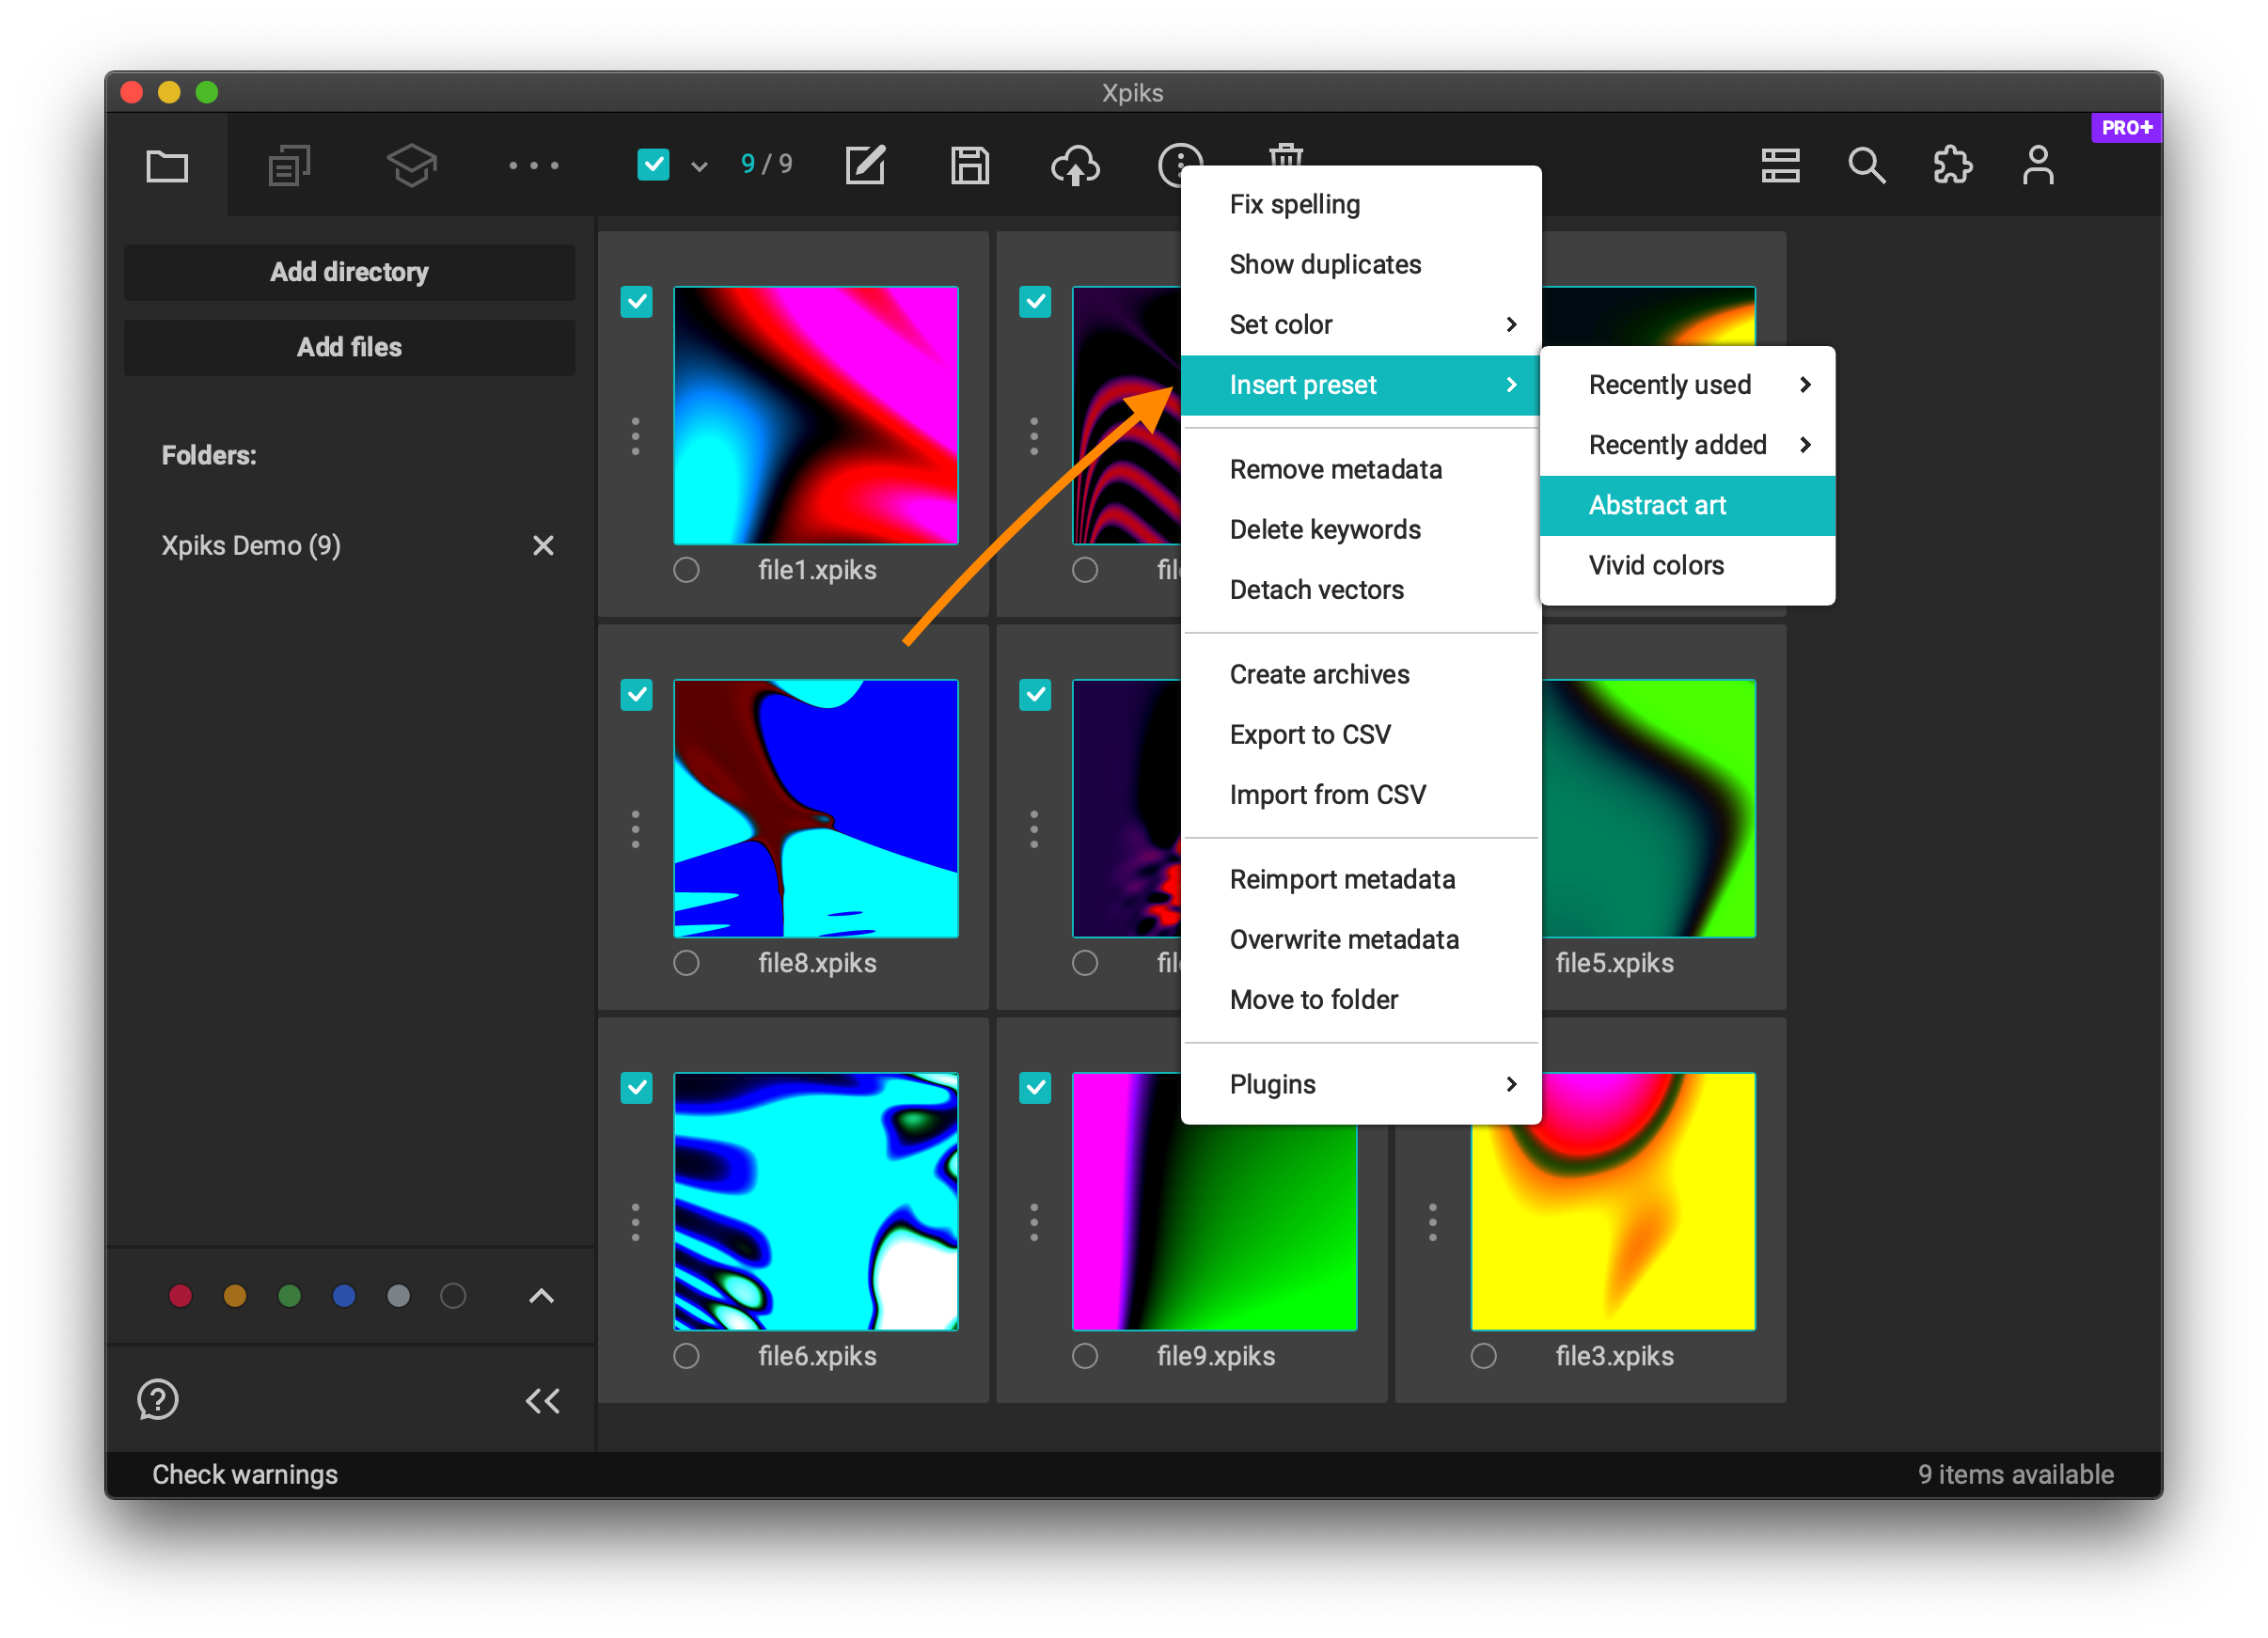Click the save floppy disk icon
Viewport: 2268px width, 1638px height.
point(969,165)
